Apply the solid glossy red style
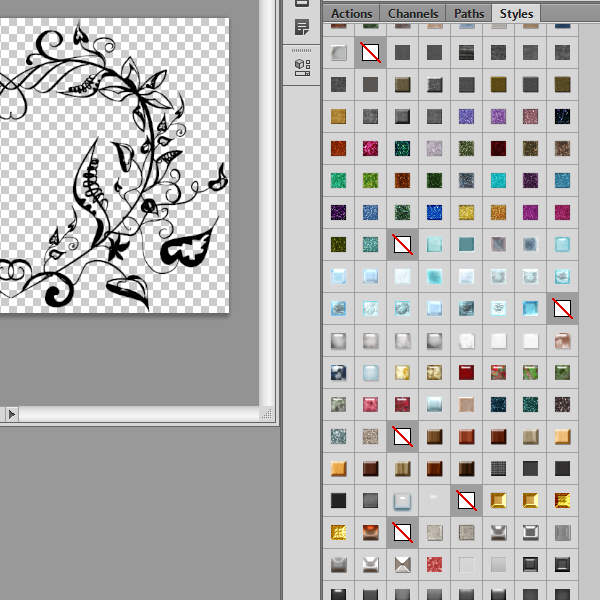This screenshot has height=600, width=600. click(466, 372)
